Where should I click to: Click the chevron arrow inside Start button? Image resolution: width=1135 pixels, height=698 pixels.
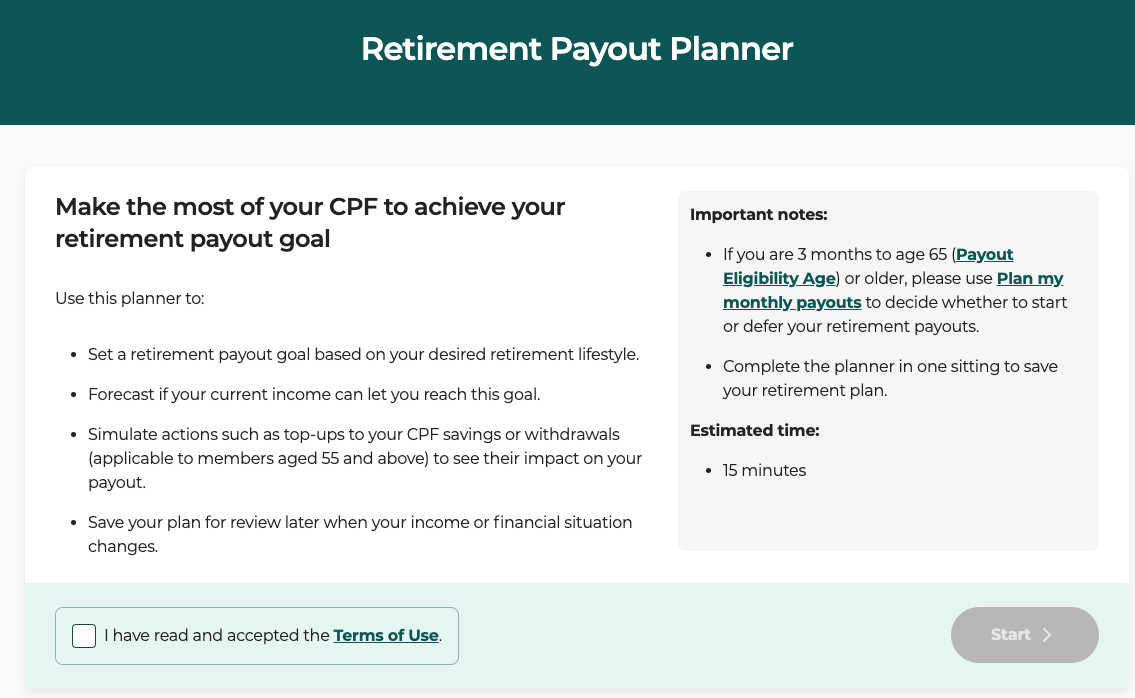tap(1047, 635)
